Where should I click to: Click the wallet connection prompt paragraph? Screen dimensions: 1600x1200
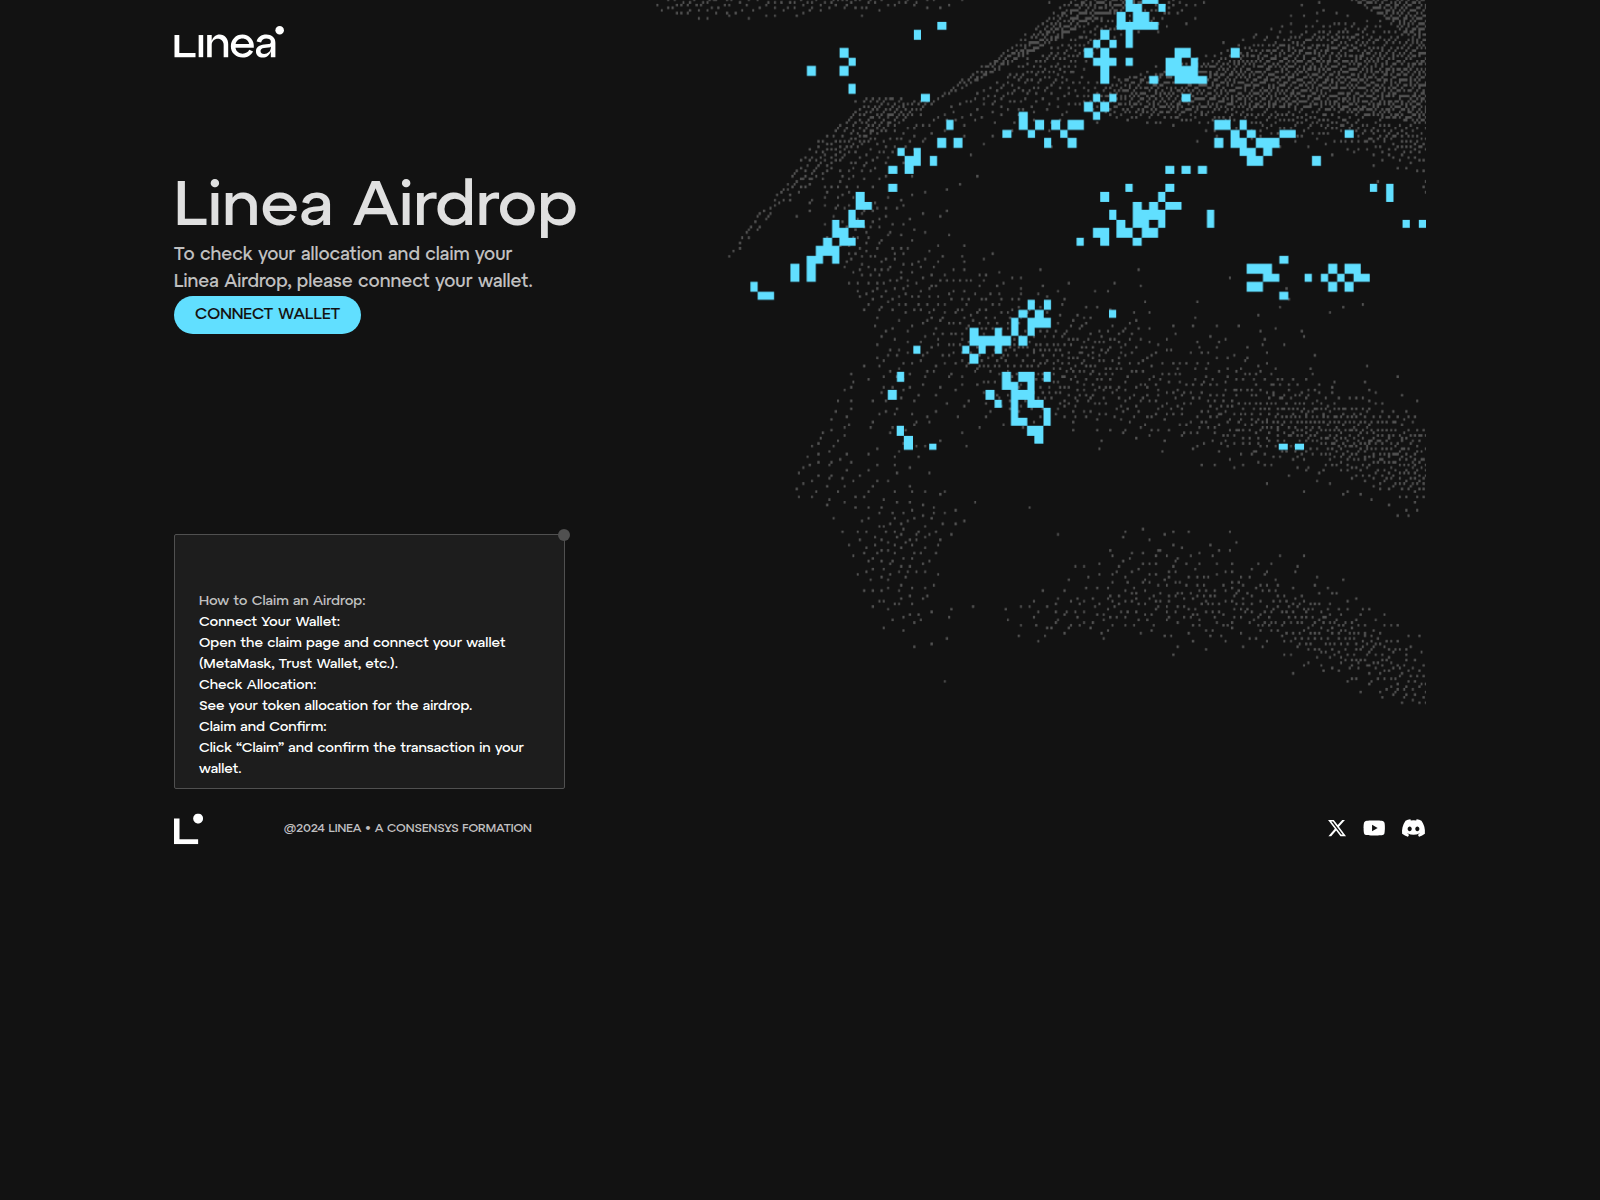pos(354,267)
